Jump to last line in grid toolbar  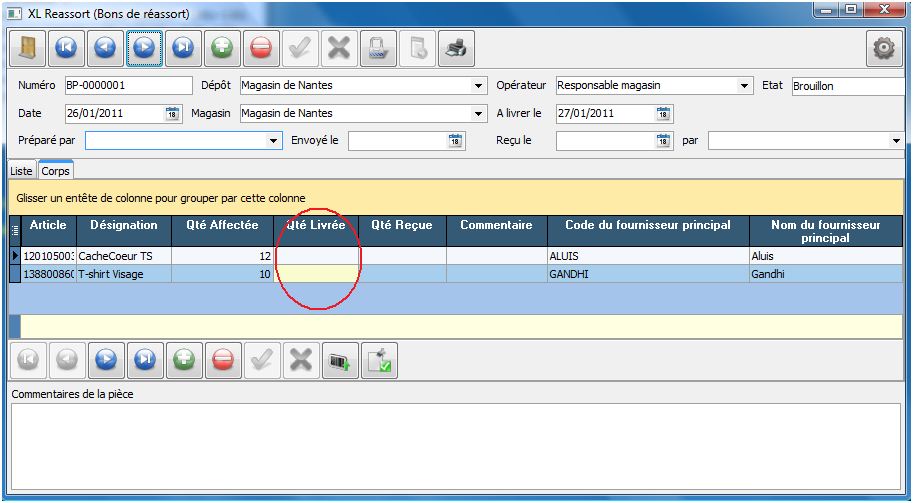145,360
